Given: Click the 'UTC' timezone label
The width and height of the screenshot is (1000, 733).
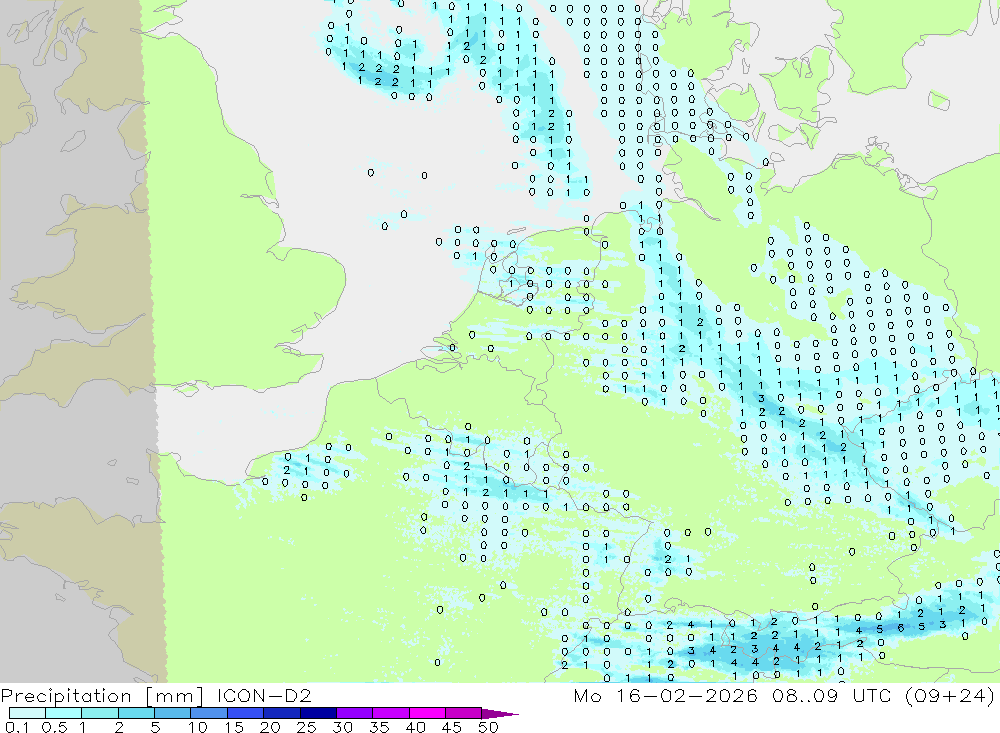Looking at the screenshot, I should click(x=872, y=695).
